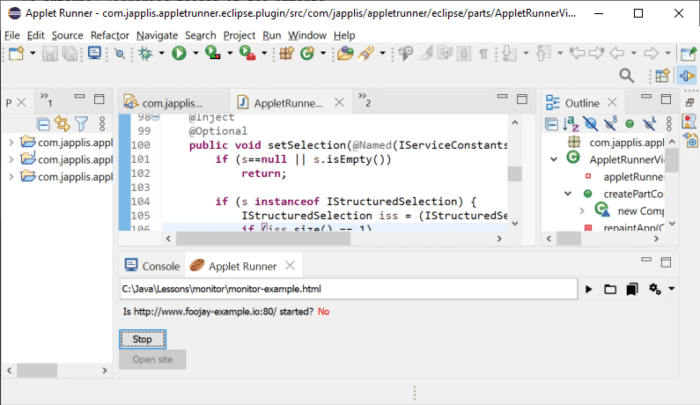Click the Save All toolbar icon
The width and height of the screenshot is (700, 405).
coord(70,54)
